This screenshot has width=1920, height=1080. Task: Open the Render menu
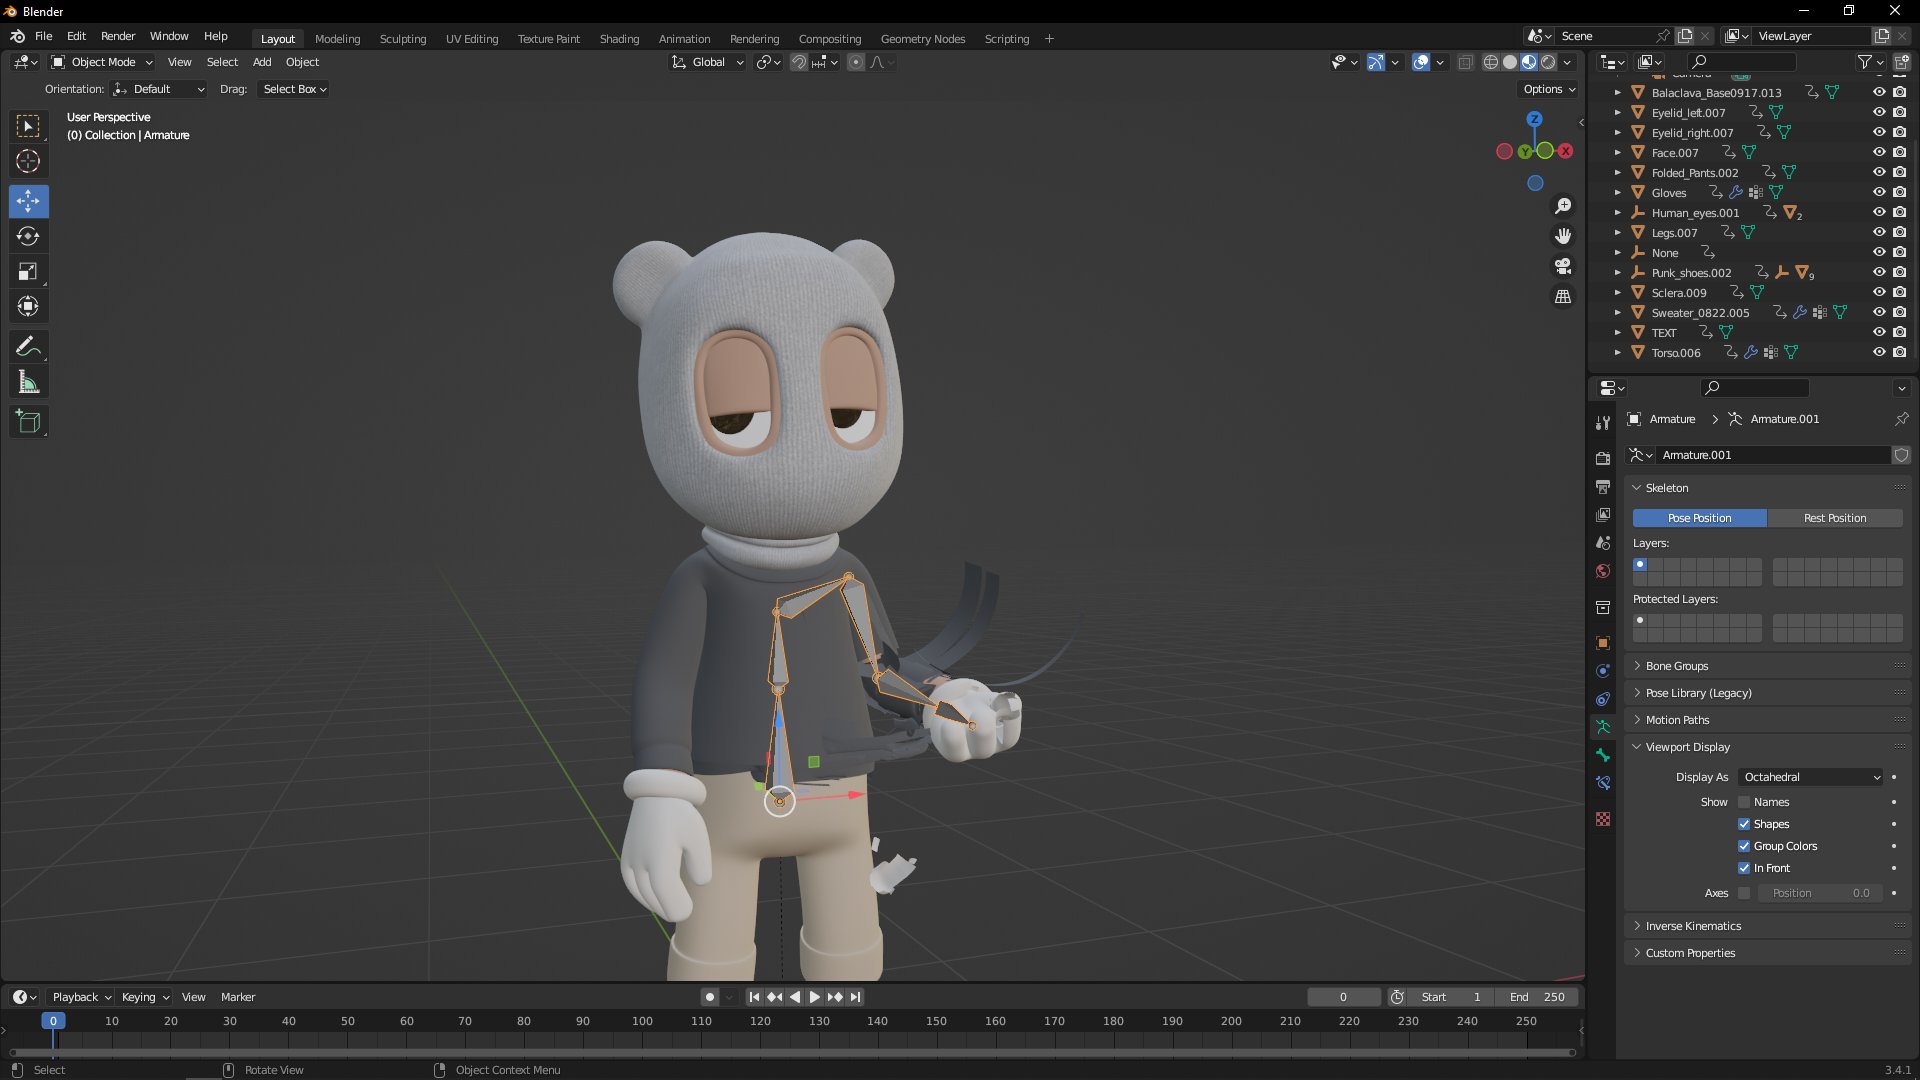click(x=117, y=36)
